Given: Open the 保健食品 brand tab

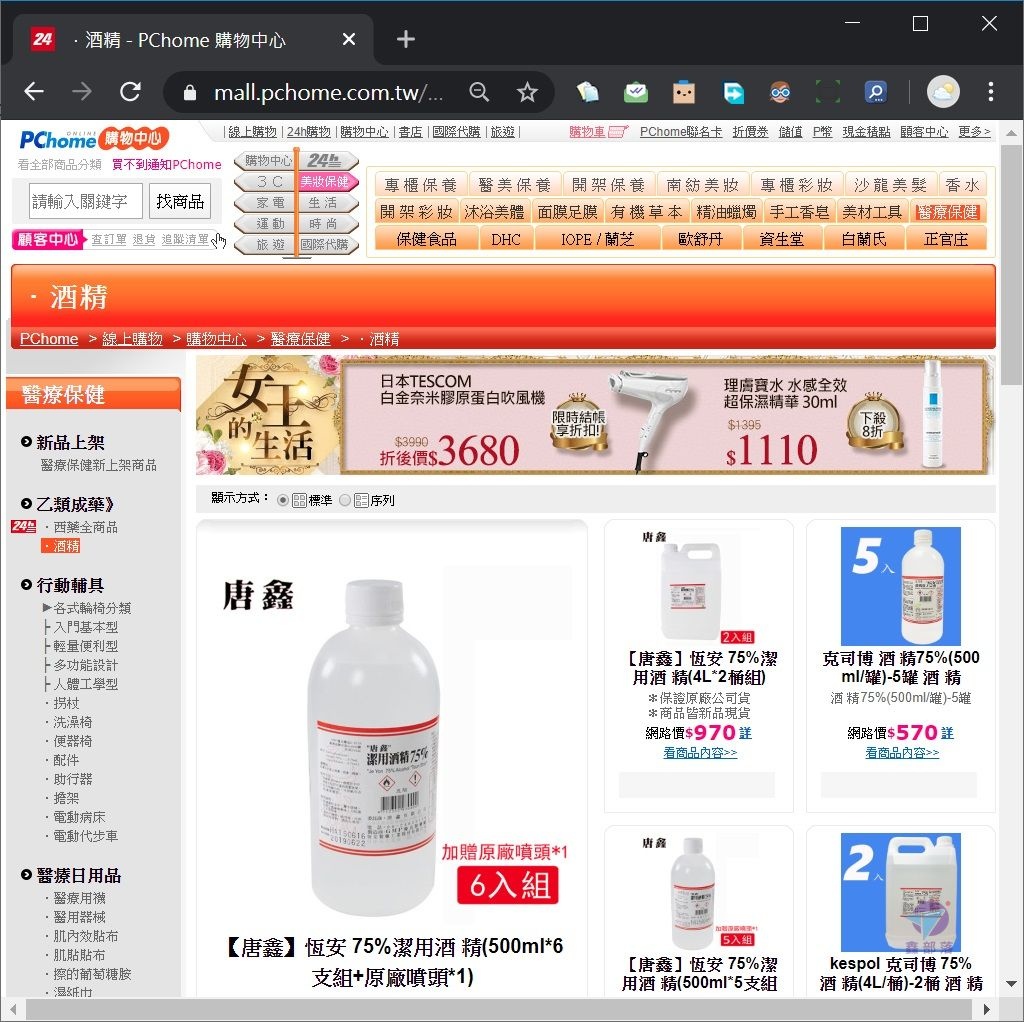Looking at the screenshot, I should tap(426, 239).
